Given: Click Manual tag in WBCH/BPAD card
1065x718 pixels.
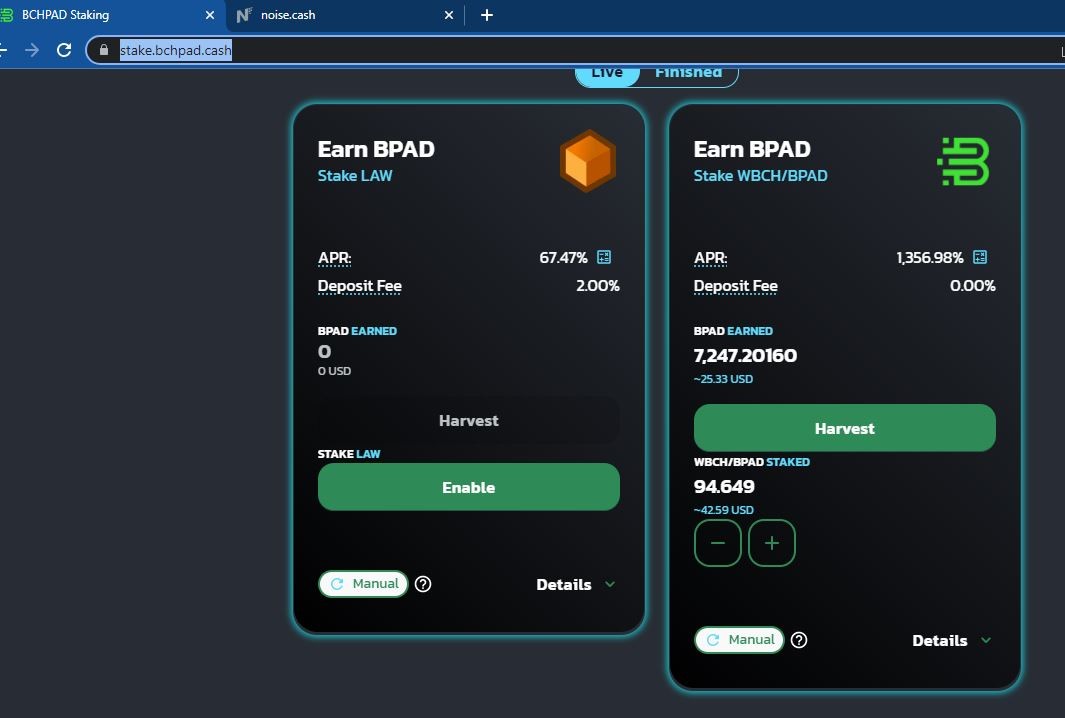Looking at the screenshot, I should (x=739, y=640).
